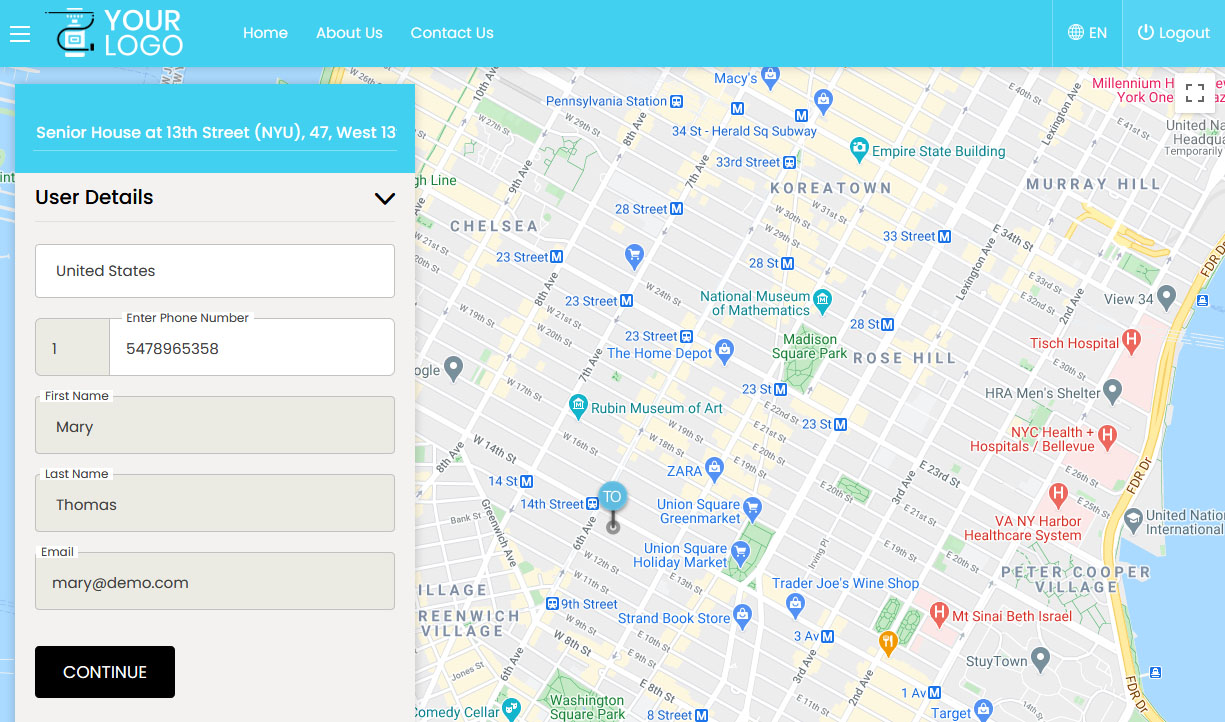The width and height of the screenshot is (1225, 722).
Task: Select Pennsylvania Station transit icon
Action: coord(677,101)
